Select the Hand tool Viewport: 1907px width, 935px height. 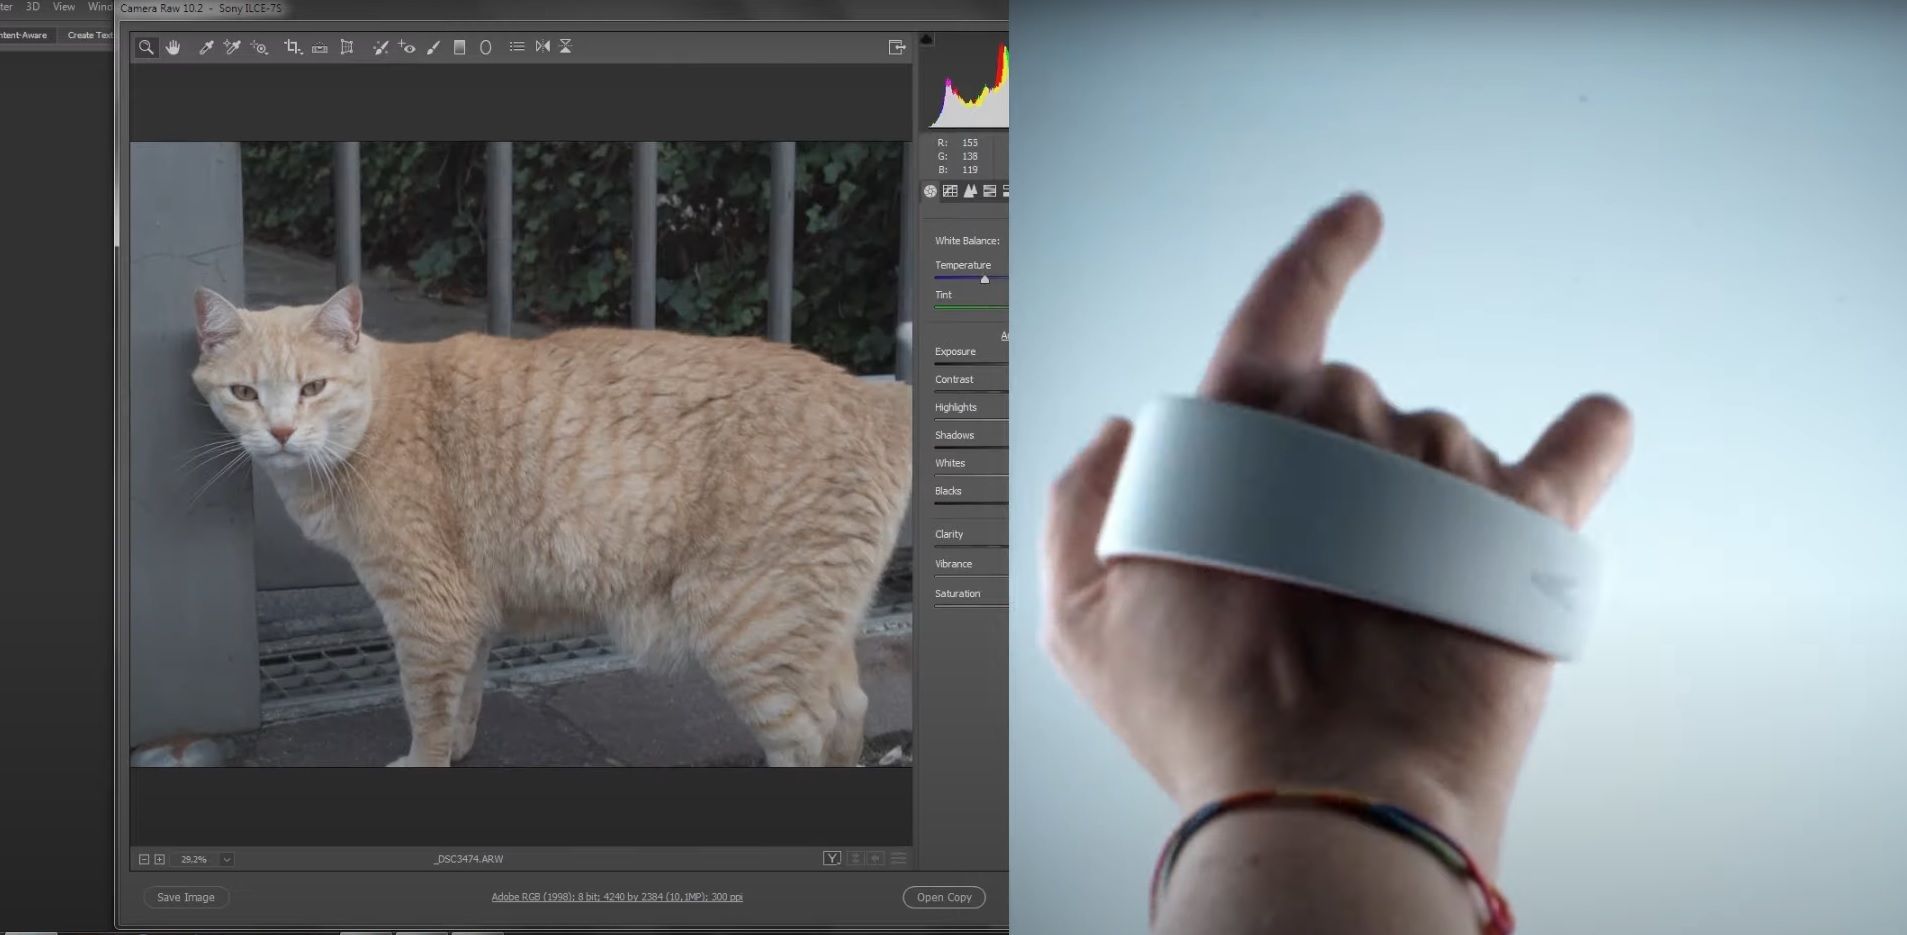pyautogui.click(x=173, y=47)
